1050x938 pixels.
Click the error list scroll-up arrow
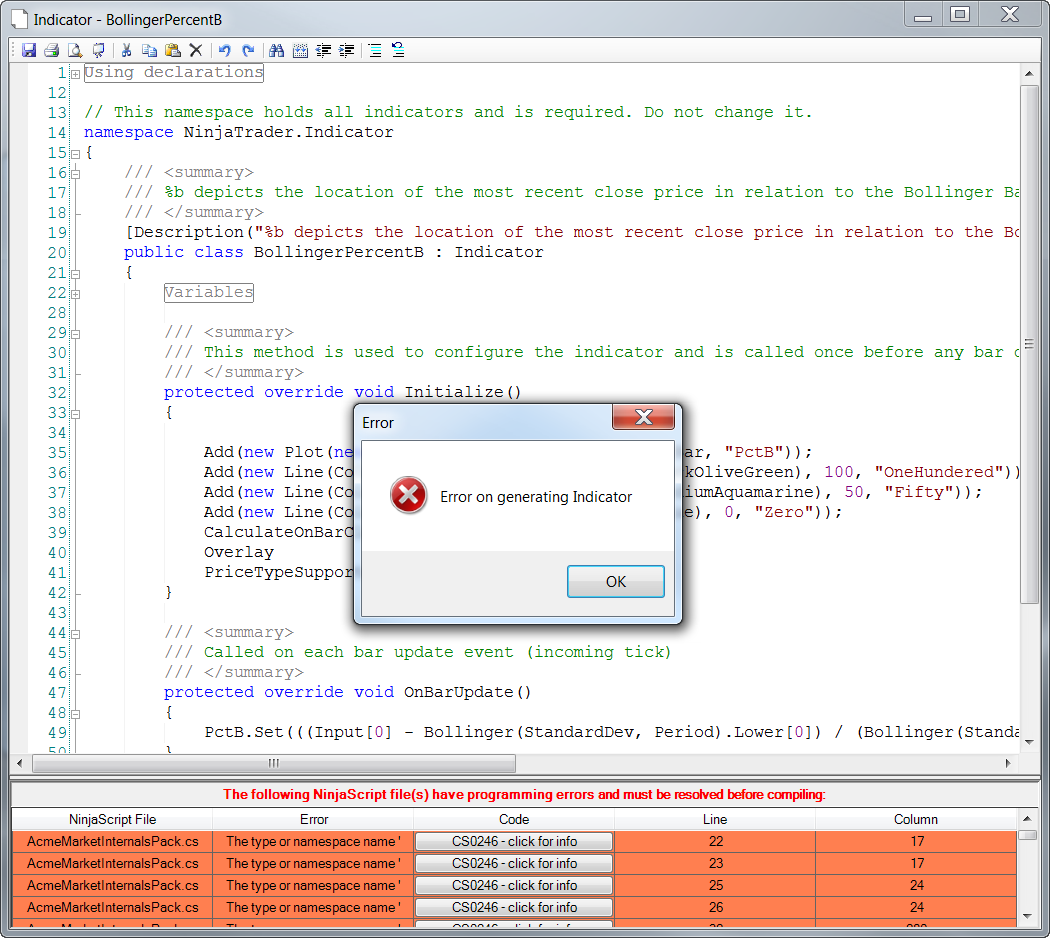(1027, 818)
